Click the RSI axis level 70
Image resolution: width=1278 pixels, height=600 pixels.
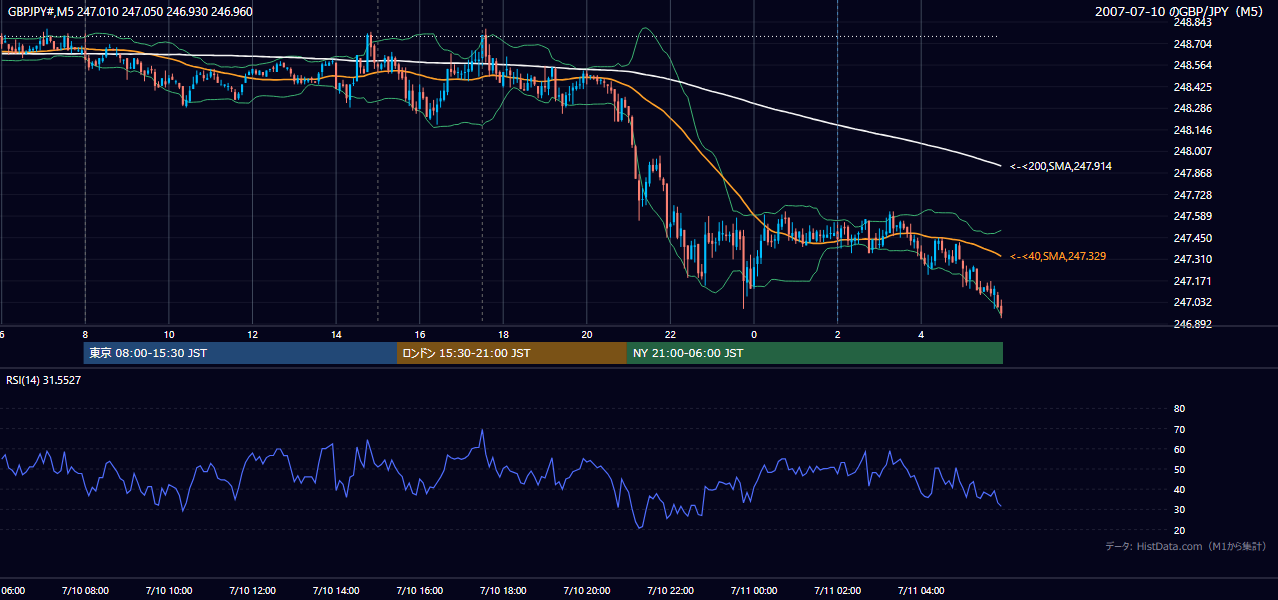pyautogui.click(x=1179, y=430)
